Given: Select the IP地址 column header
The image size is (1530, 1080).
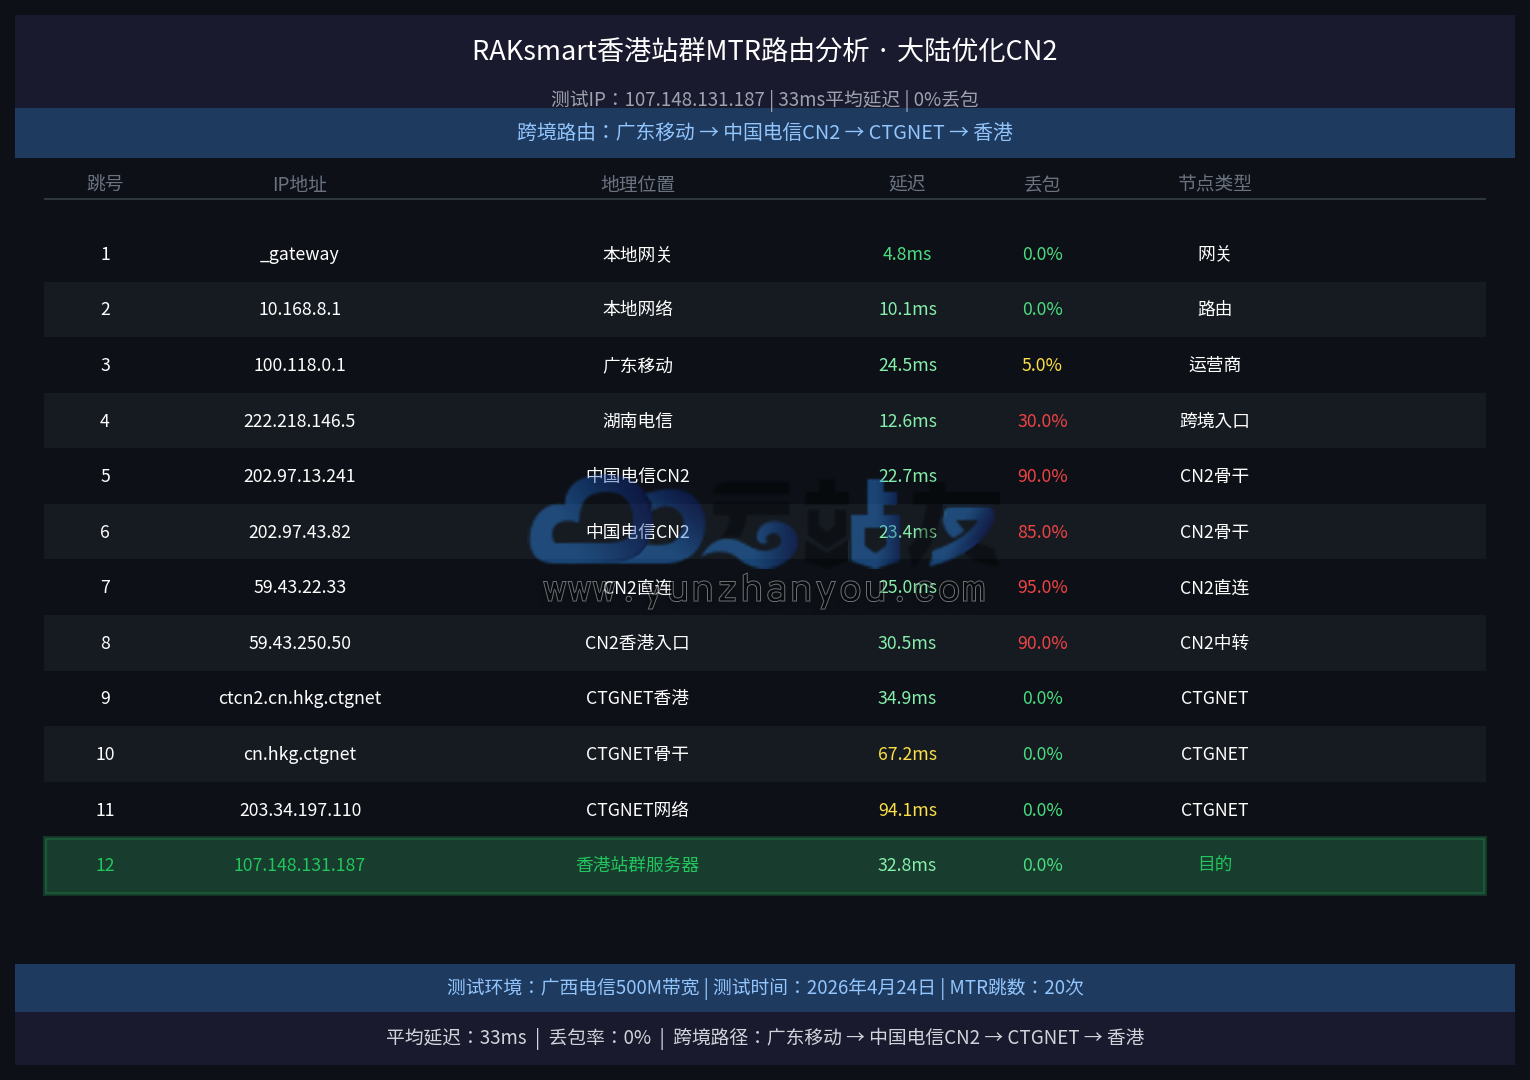Looking at the screenshot, I should pos(300,184).
